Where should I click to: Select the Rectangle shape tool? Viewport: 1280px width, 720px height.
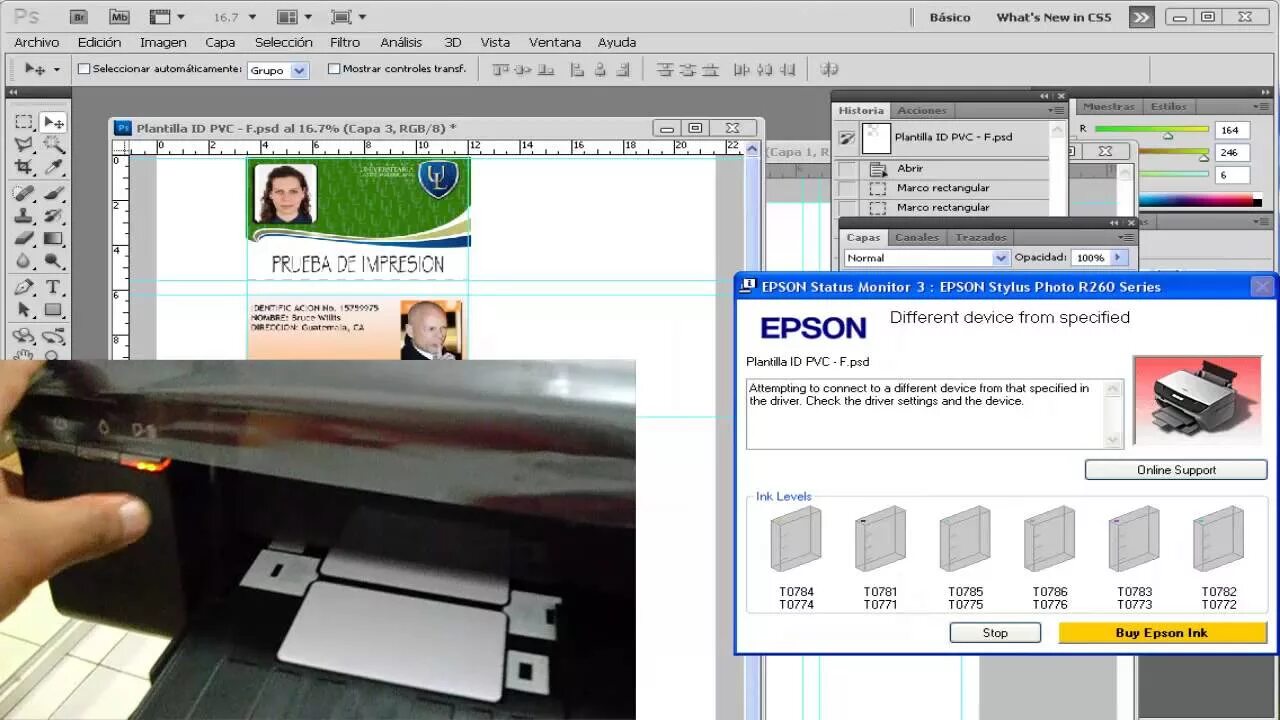pyautogui.click(x=54, y=310)
